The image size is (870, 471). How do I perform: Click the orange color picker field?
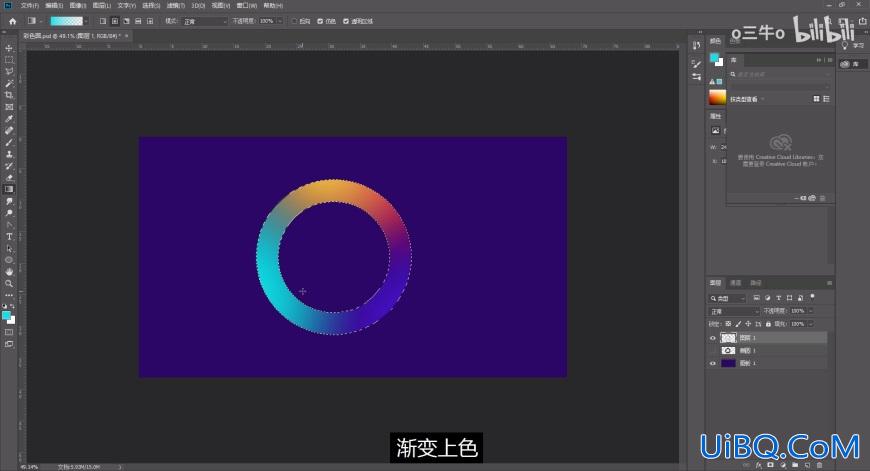(x=717, y=97)
